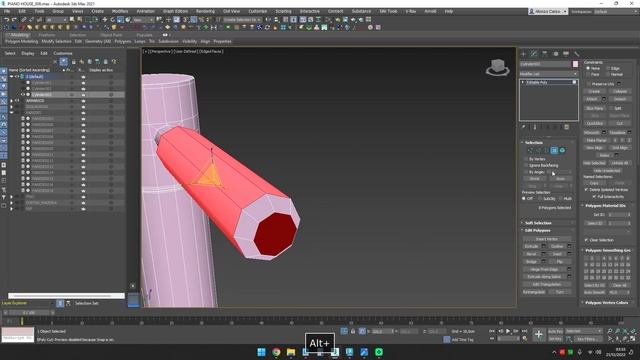The image size is (640, 360).
Task: Click the object color swatch
Action: point(575,64)
